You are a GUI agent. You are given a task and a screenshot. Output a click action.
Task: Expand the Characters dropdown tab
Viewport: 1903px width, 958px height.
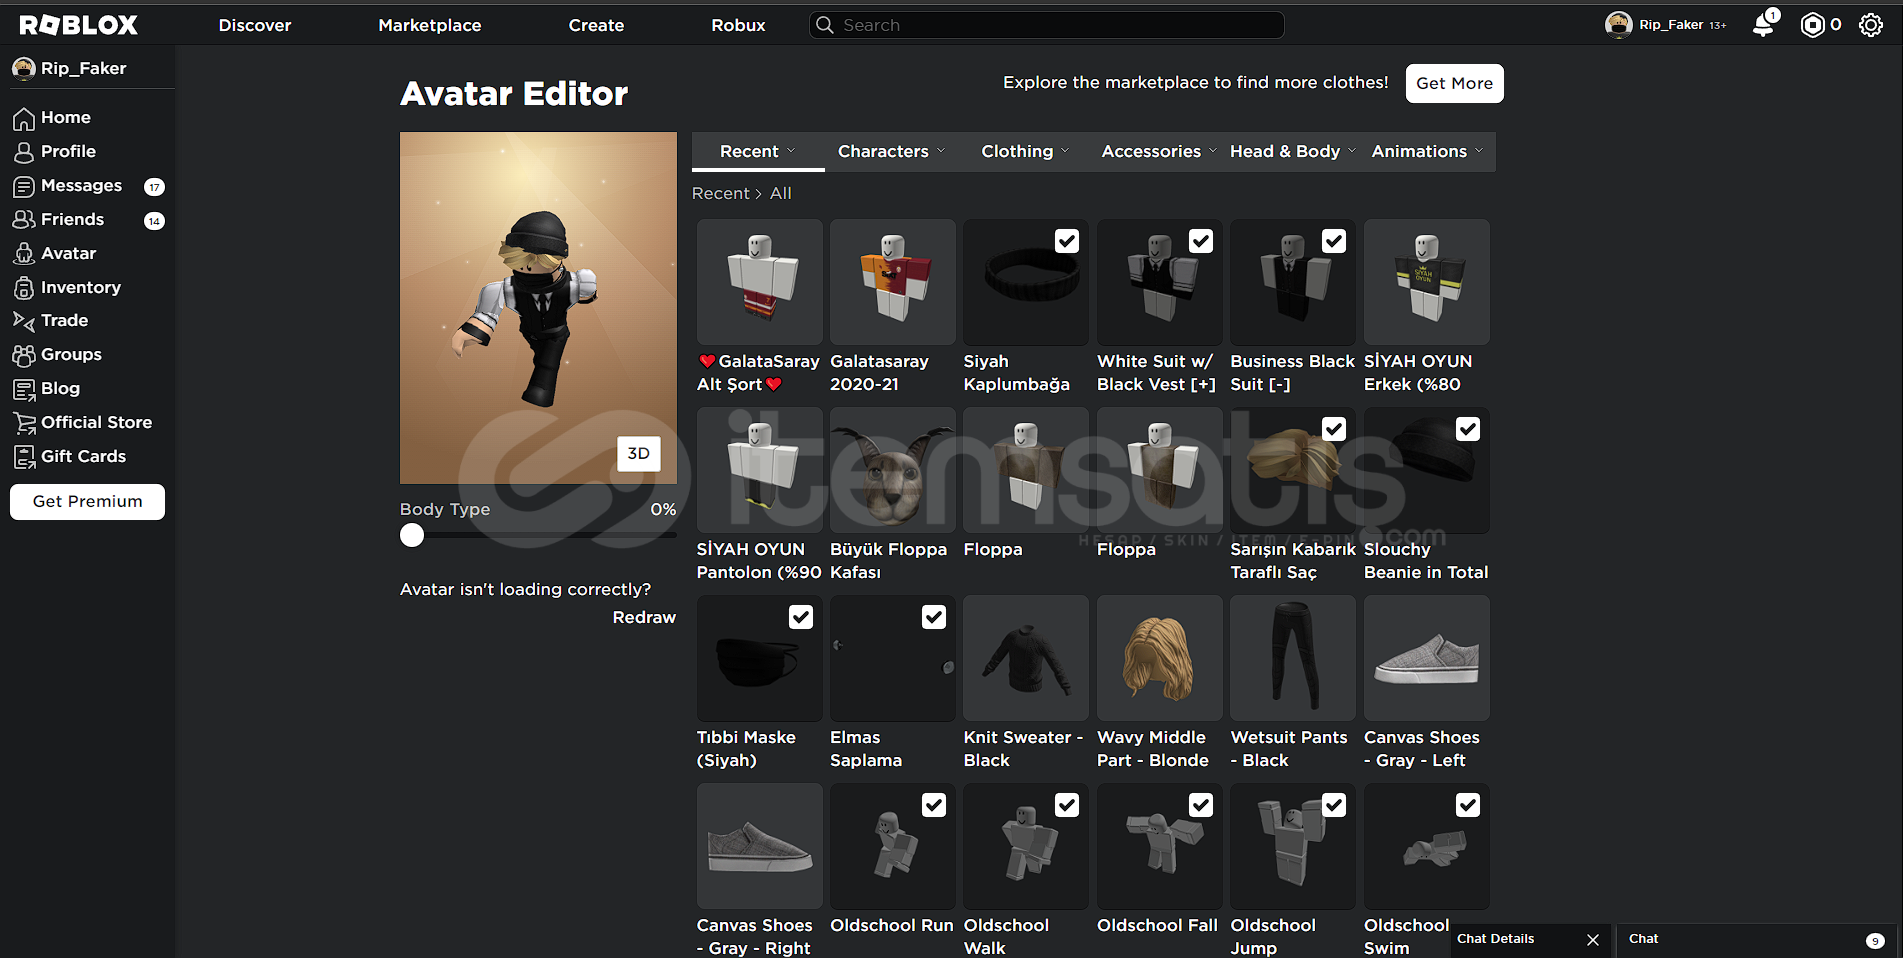coord(891,151)
